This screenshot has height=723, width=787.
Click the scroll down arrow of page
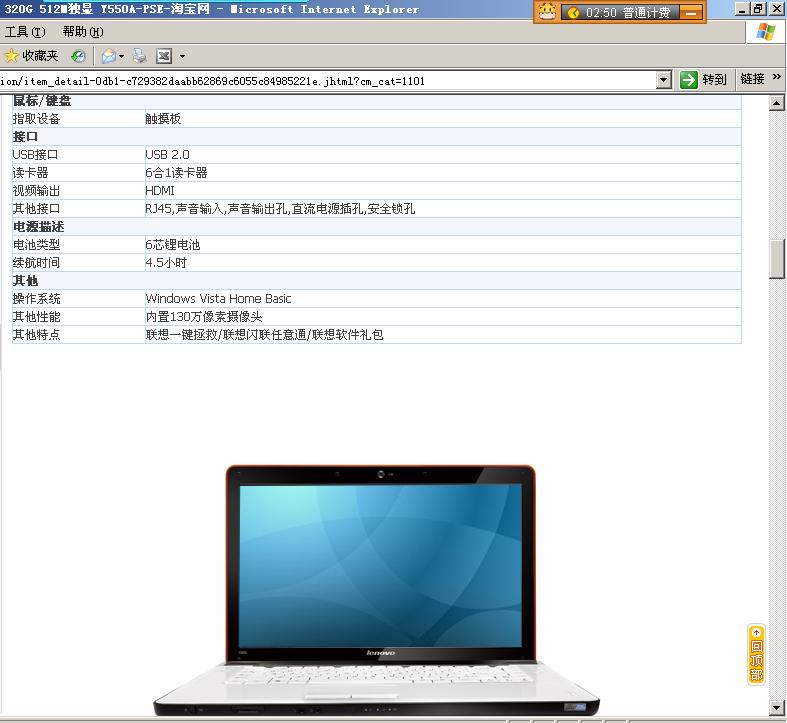pyautogui.click(x=776, y=708)
